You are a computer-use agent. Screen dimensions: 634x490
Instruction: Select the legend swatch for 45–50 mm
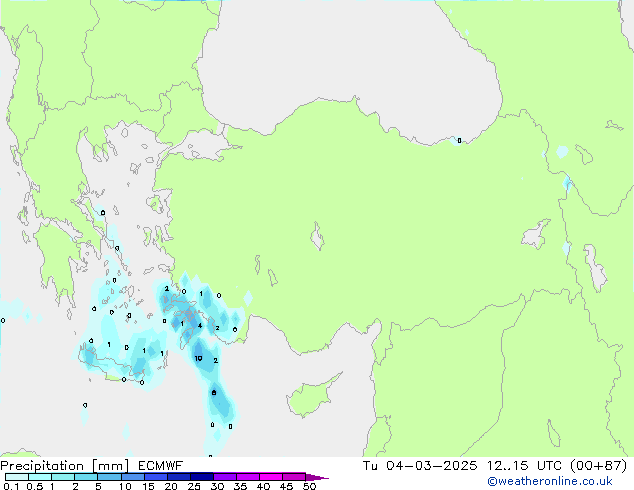pos(294,477)
